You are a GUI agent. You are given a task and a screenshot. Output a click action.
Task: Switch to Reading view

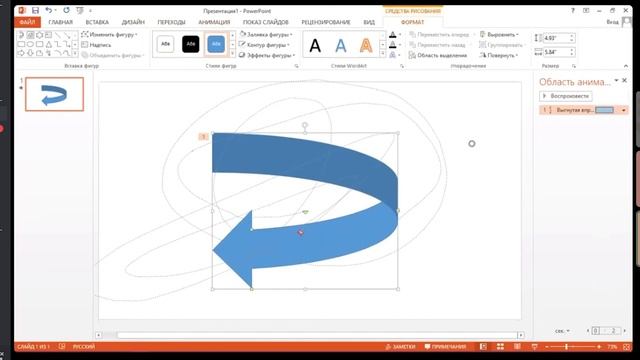click(x=517, y=347)
